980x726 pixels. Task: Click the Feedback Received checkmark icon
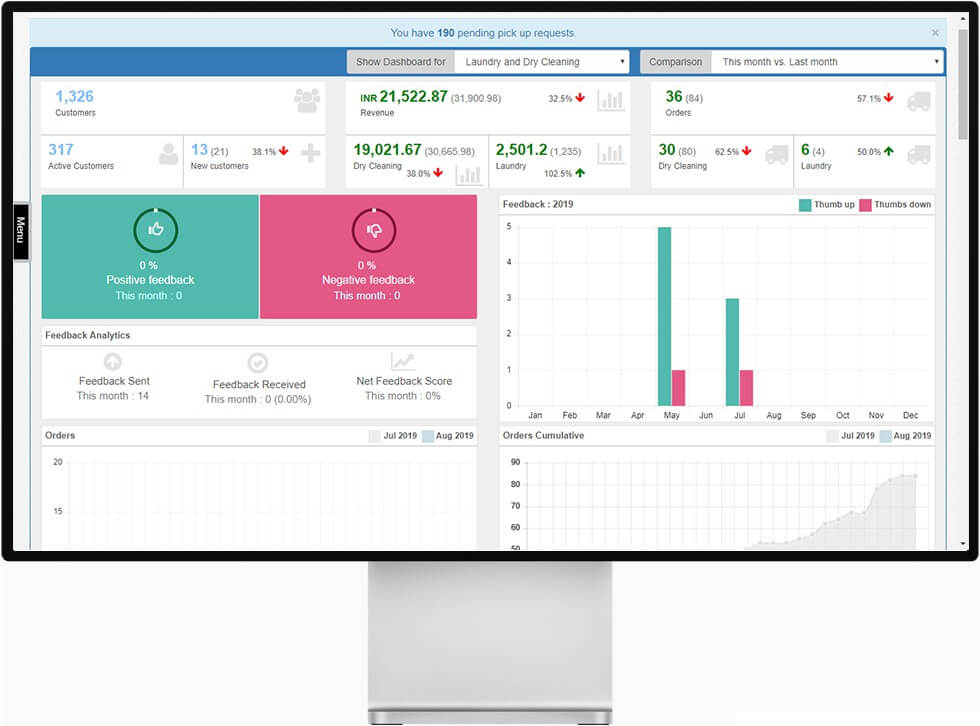[258, 362]
